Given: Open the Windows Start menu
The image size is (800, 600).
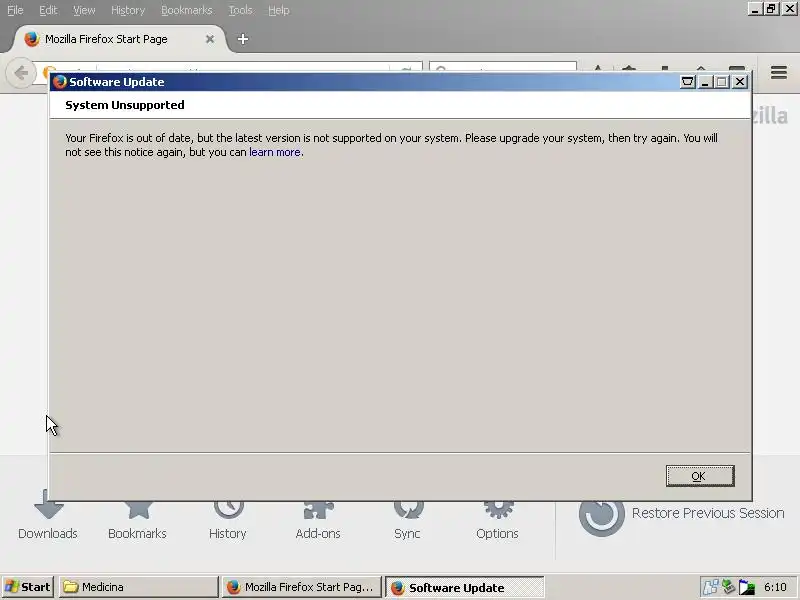Looking at the screenshot, I should (28, 587).
